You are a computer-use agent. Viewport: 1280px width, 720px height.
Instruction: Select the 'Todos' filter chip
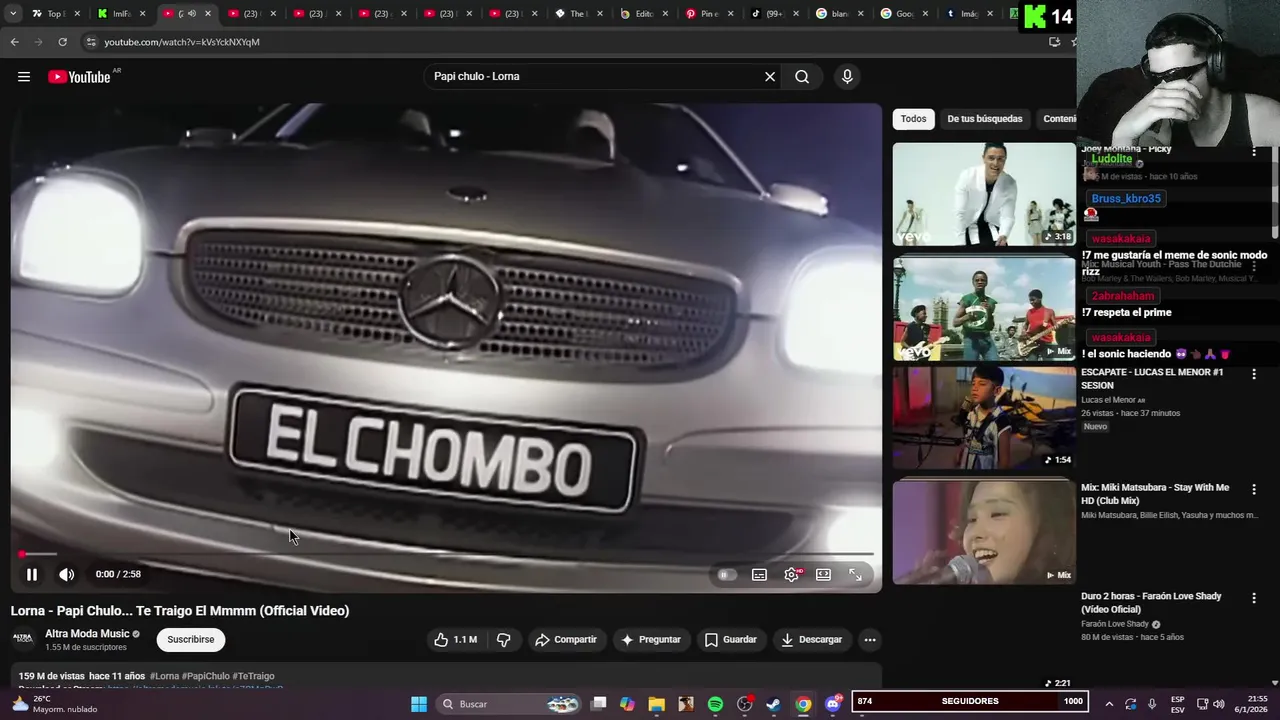(x=913, y=119)
